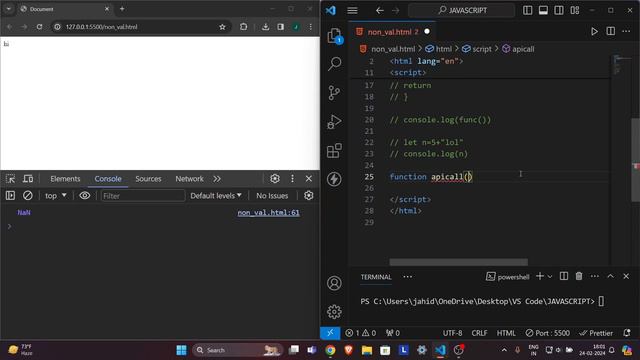Maximize the terminal panel with chevron
The image size is (640, 360).
(x=610, y=276)
